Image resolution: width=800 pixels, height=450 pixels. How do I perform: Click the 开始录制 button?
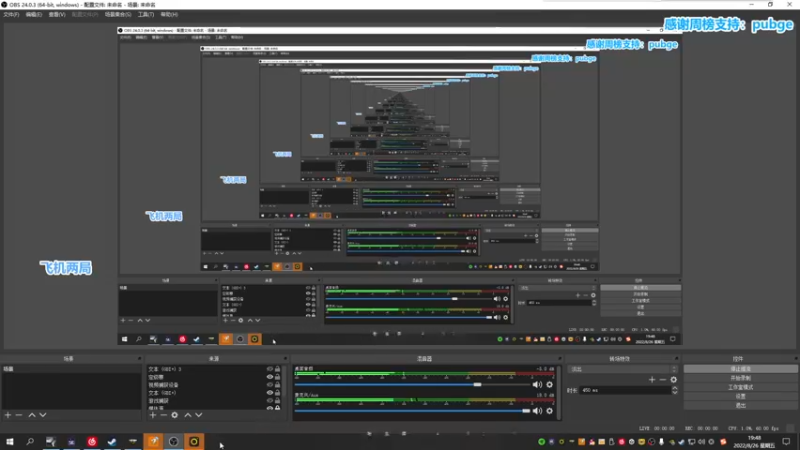click(x=740, y=378)
